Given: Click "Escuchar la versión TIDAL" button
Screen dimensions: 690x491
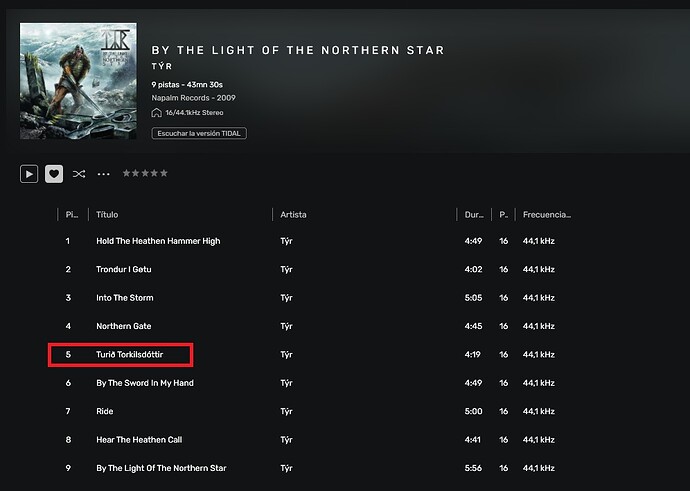Looking at the screenshot, I should tap(199, 133).
